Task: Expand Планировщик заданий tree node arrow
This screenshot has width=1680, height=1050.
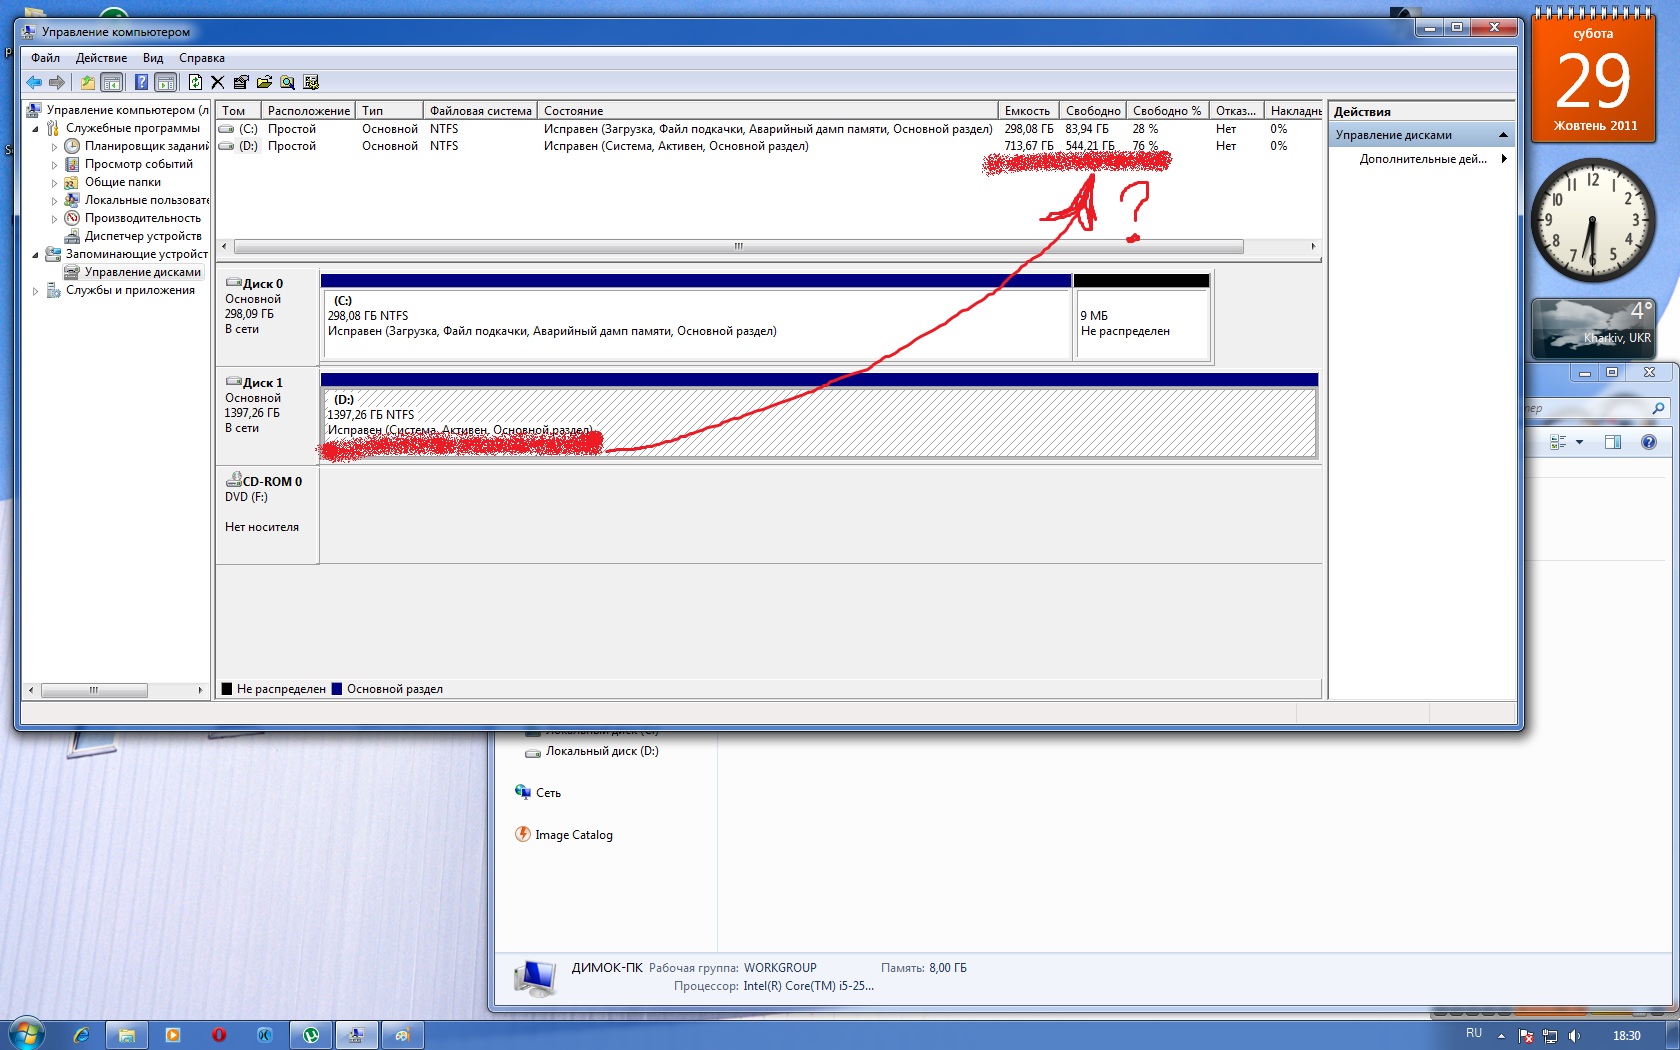Action: 55,147
